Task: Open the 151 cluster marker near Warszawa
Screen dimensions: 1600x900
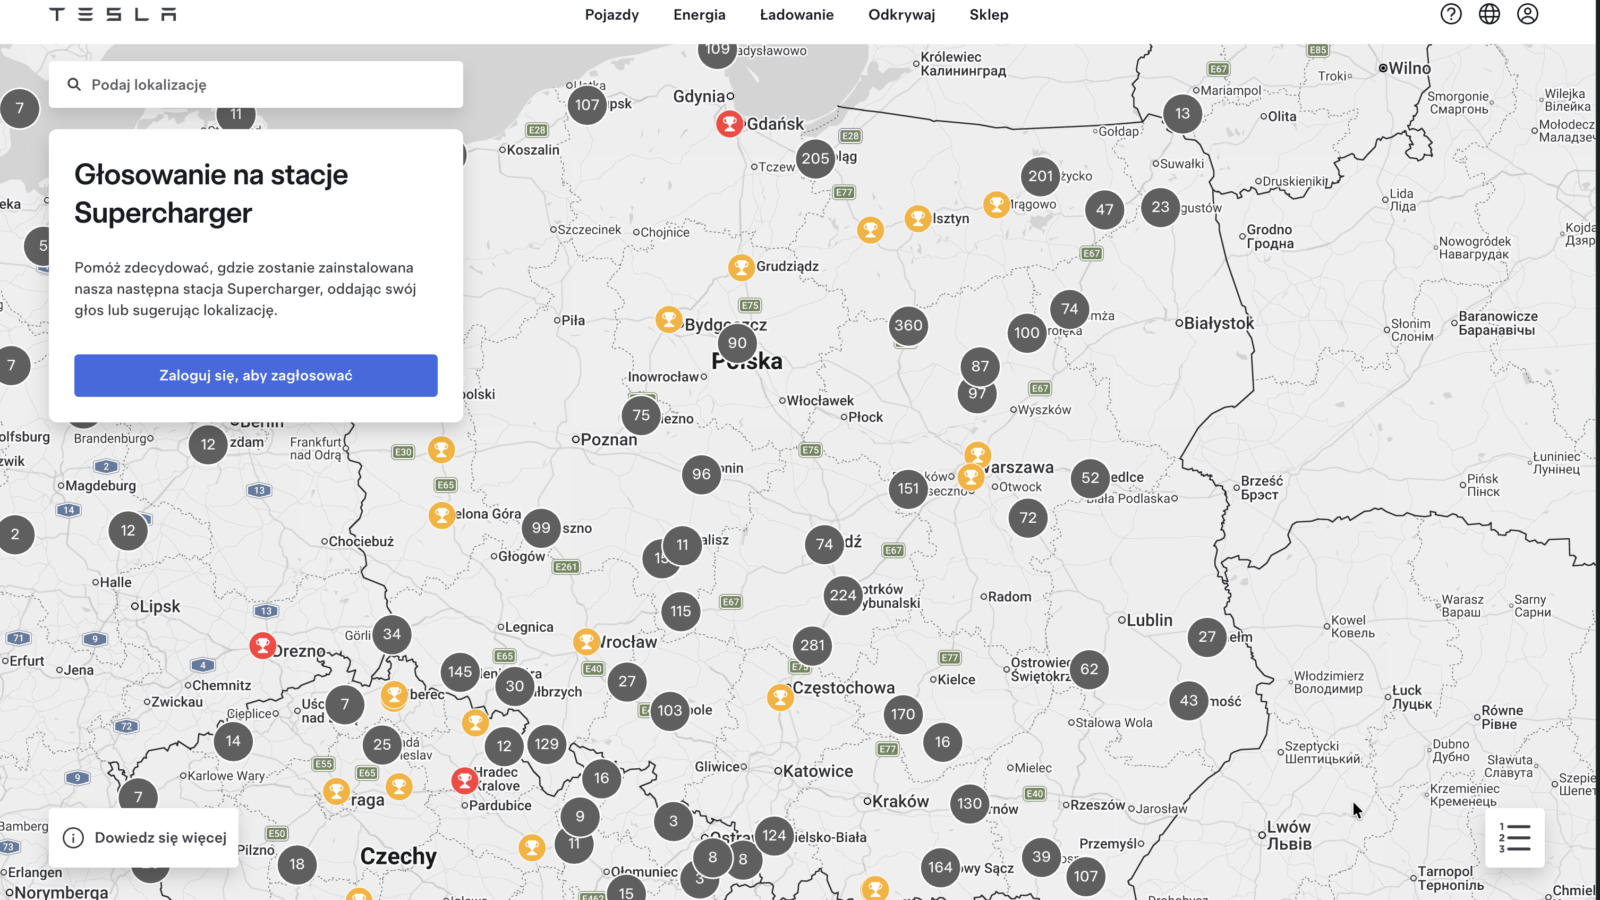Action: [x=908, y=489]
